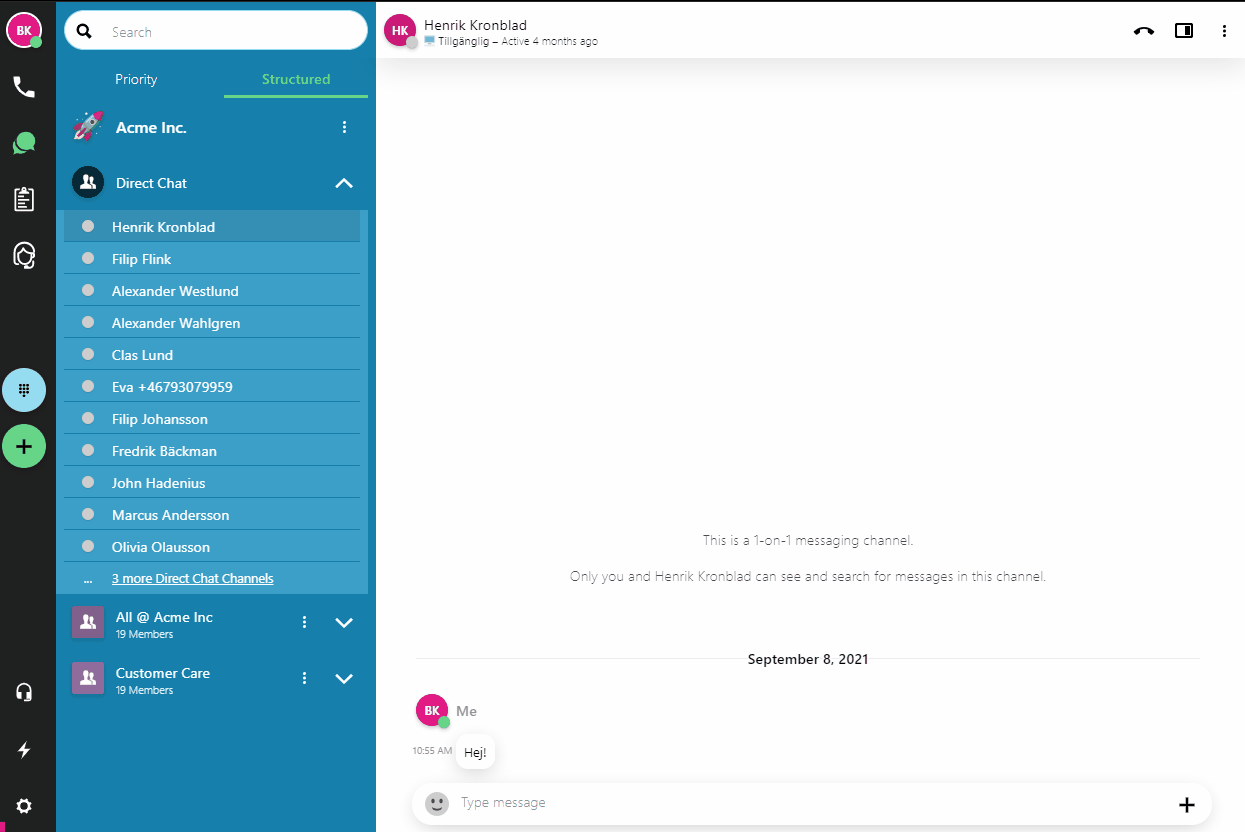Click the 'Me' sender name

[466, 711]
